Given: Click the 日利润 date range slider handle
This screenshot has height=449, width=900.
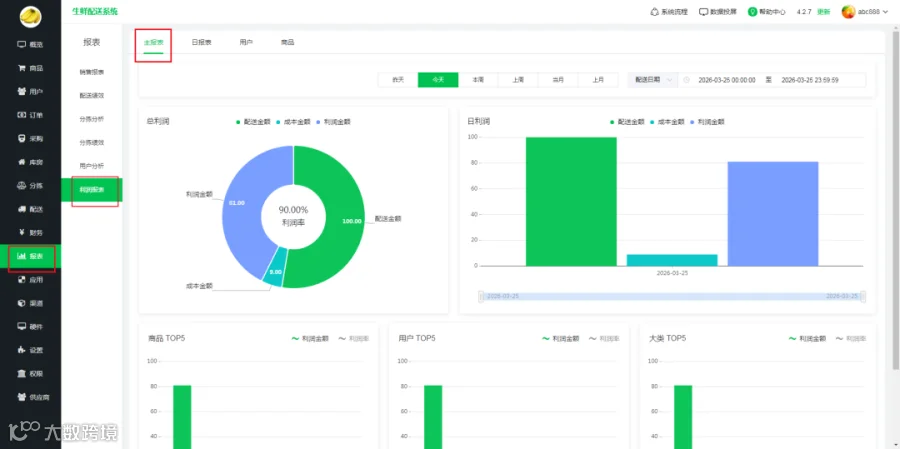Looking at the screenshot, I should (x=481, y=296).
